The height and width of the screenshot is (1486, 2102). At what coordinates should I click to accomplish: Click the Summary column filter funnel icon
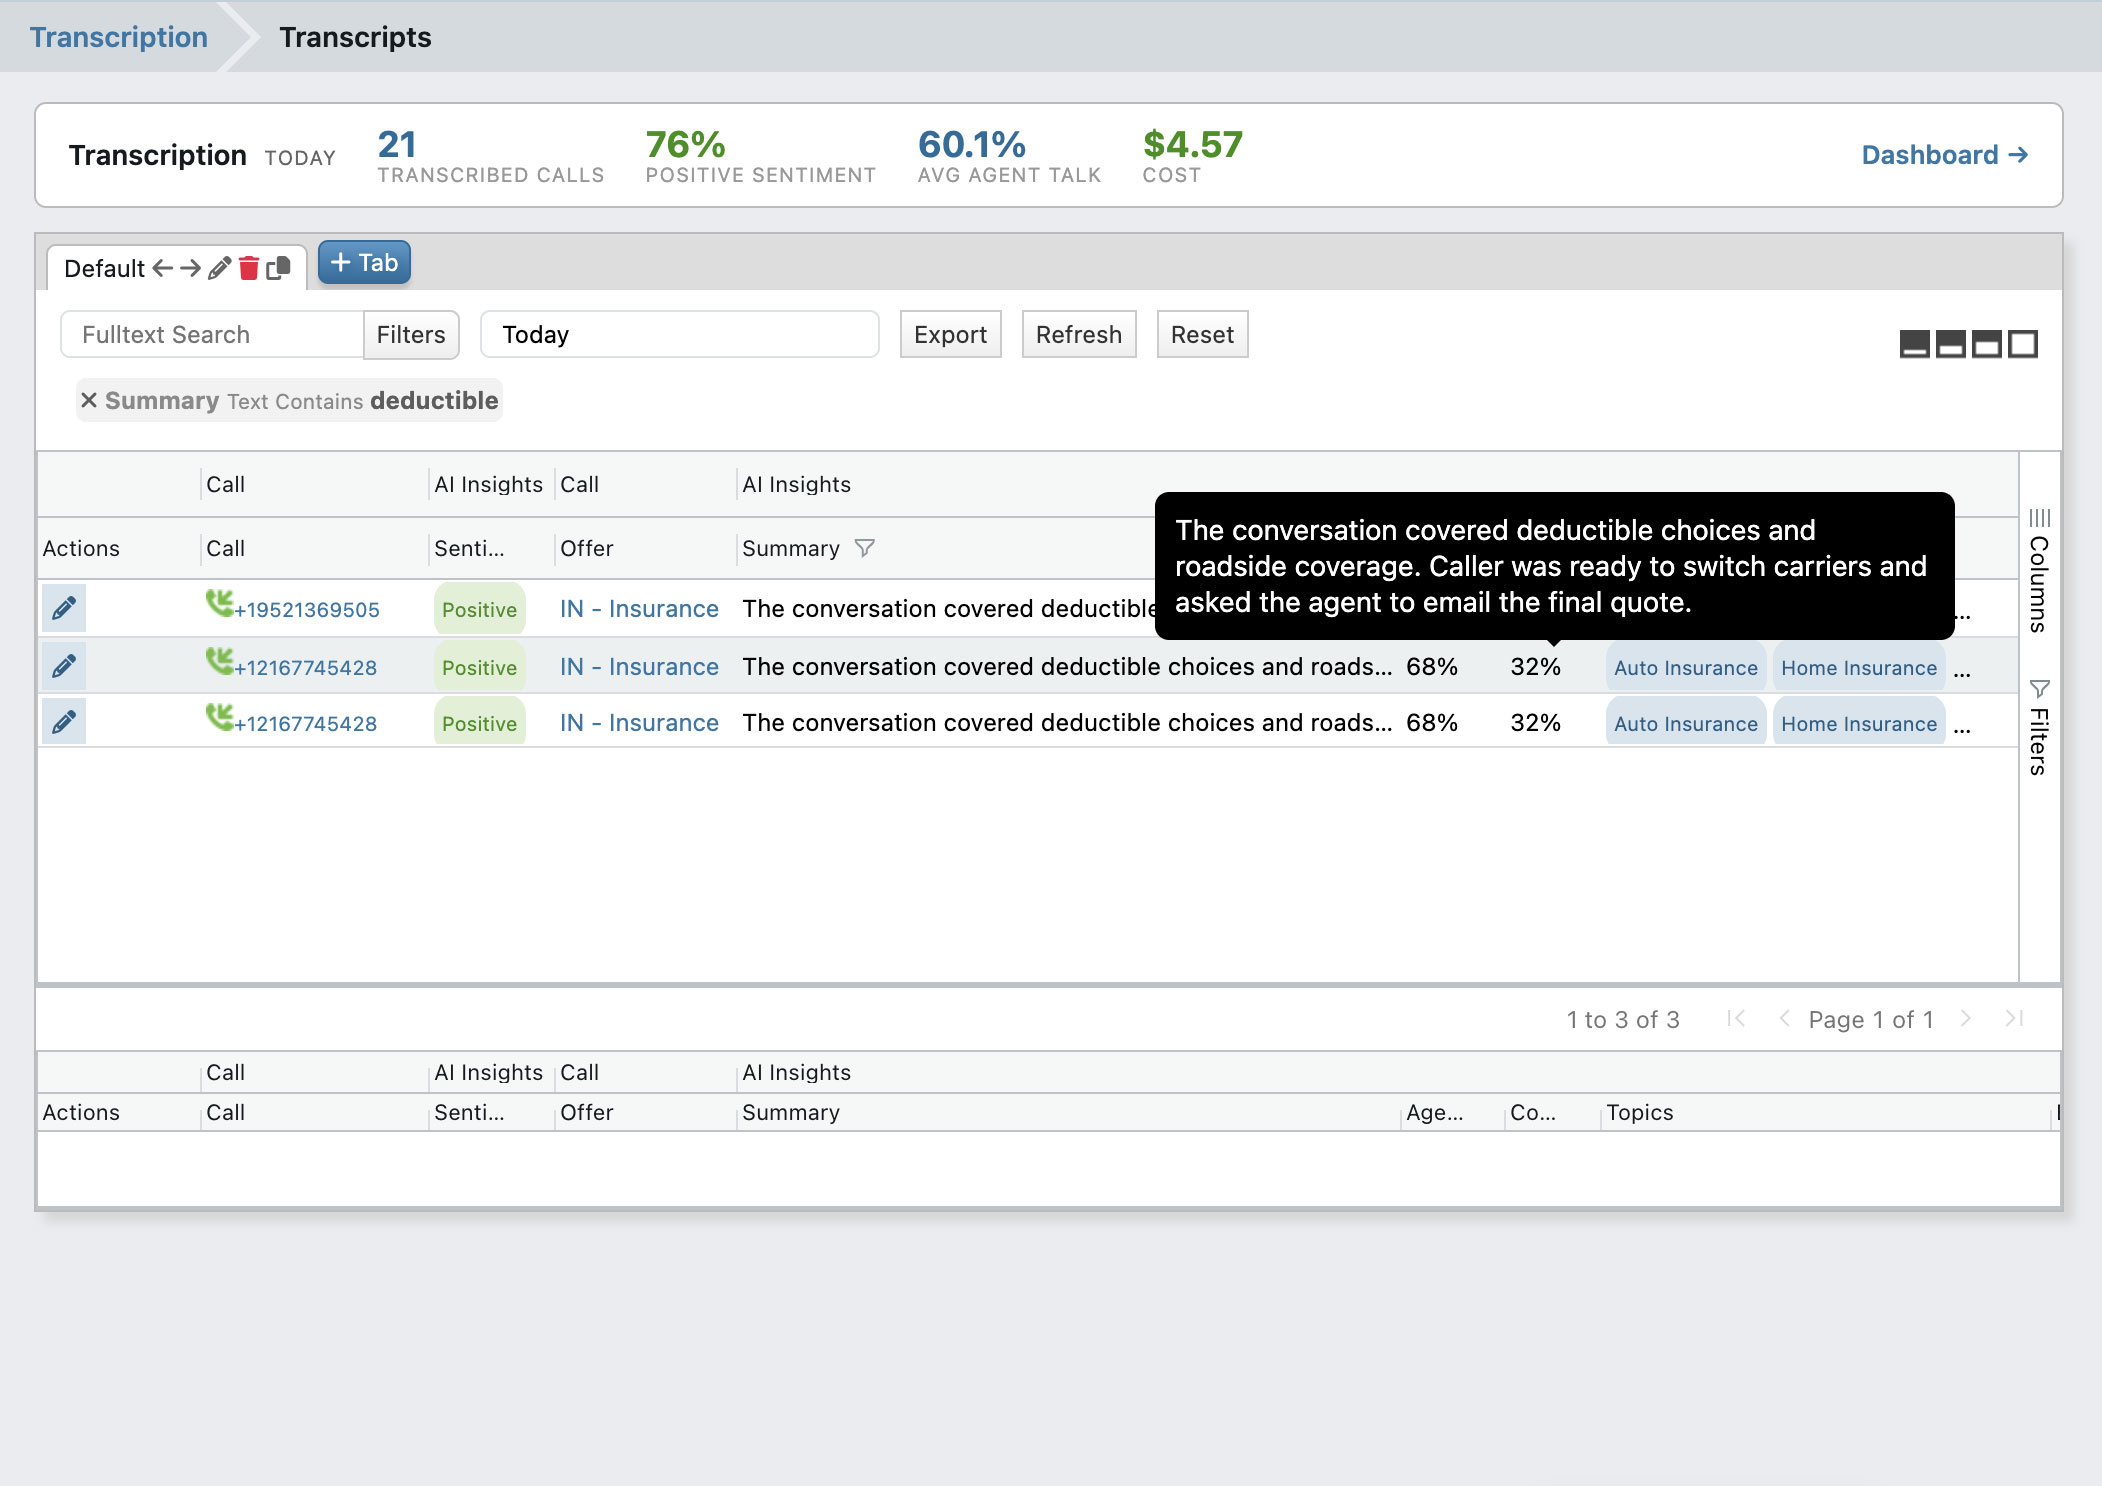click(x=865, y=548)
